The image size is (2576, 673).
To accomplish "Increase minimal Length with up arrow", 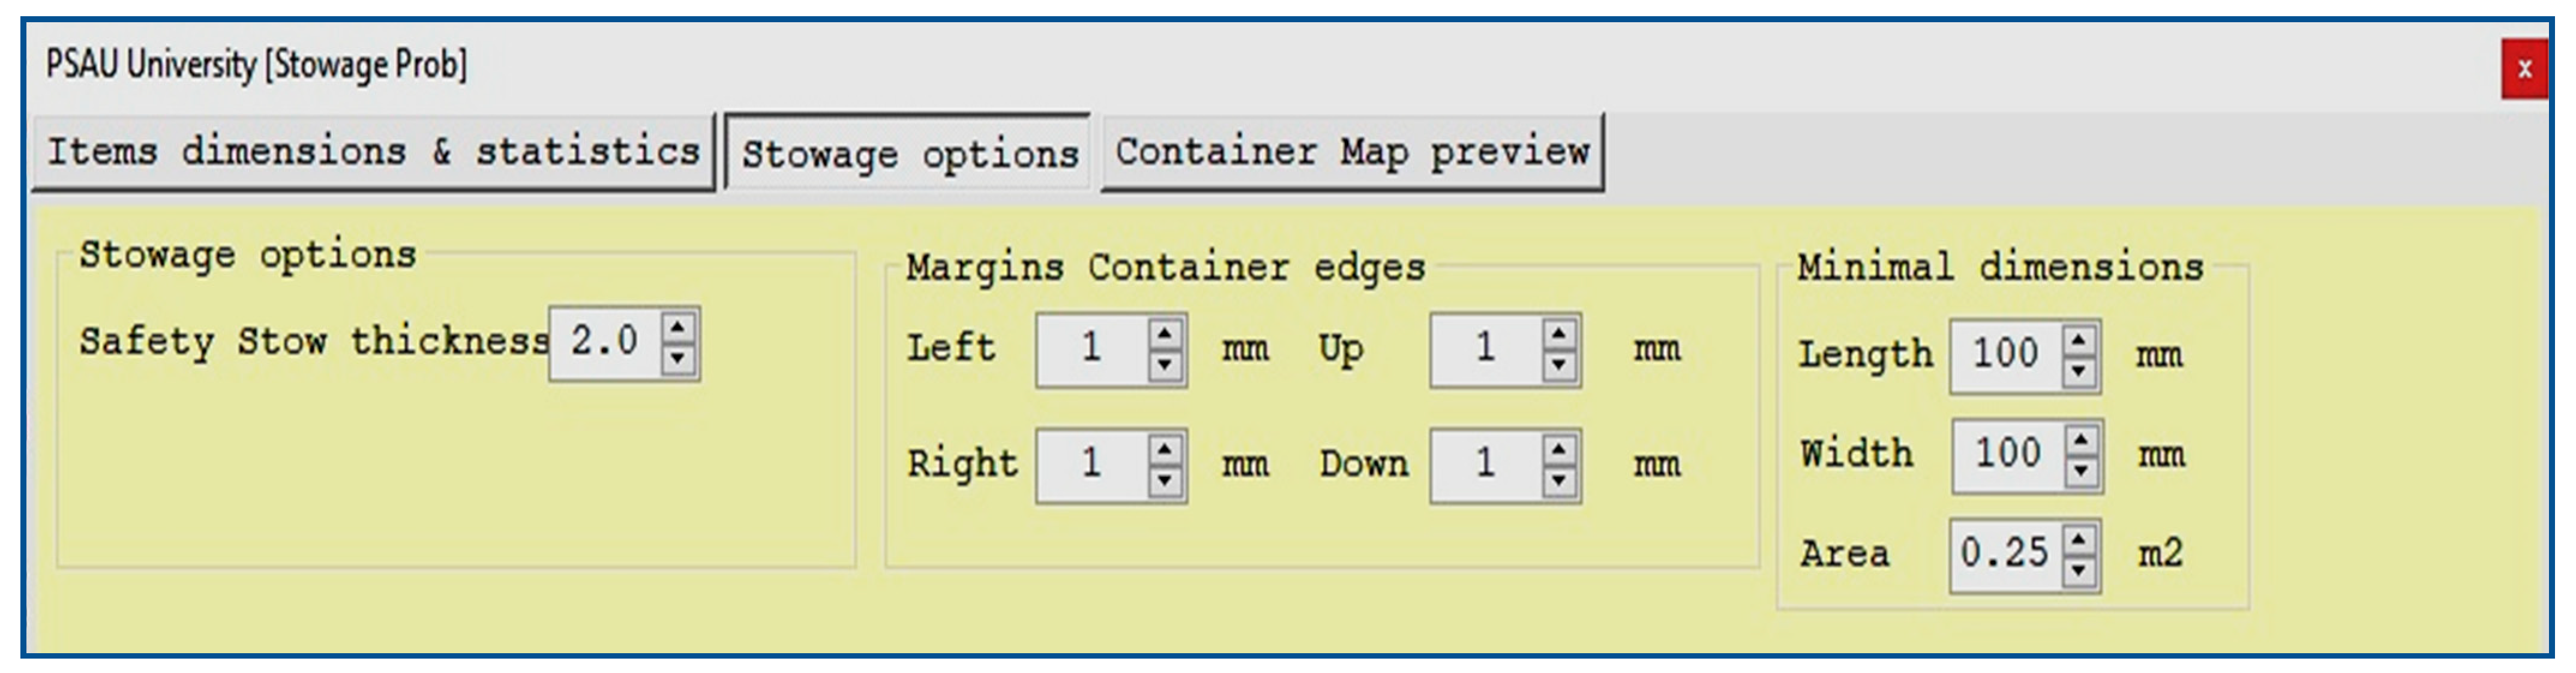I will point(2079,340).
